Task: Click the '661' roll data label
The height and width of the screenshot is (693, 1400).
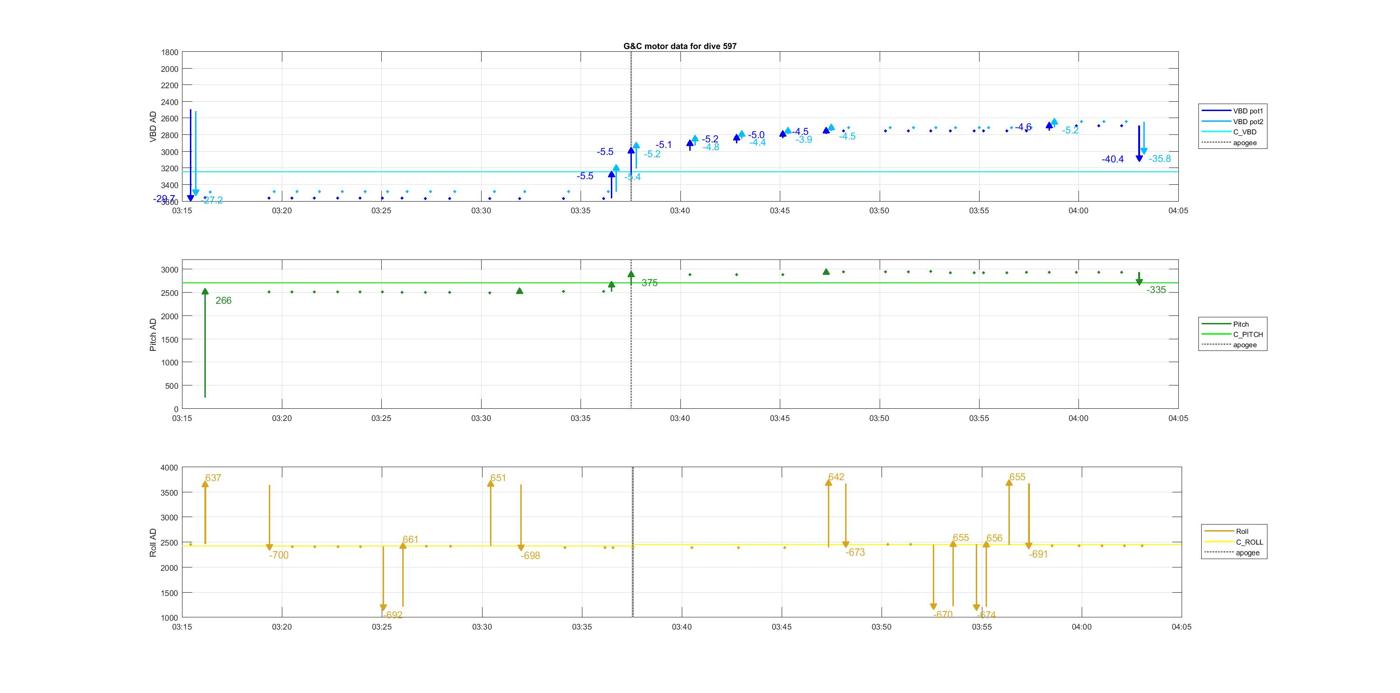Action: coord(410,540)
